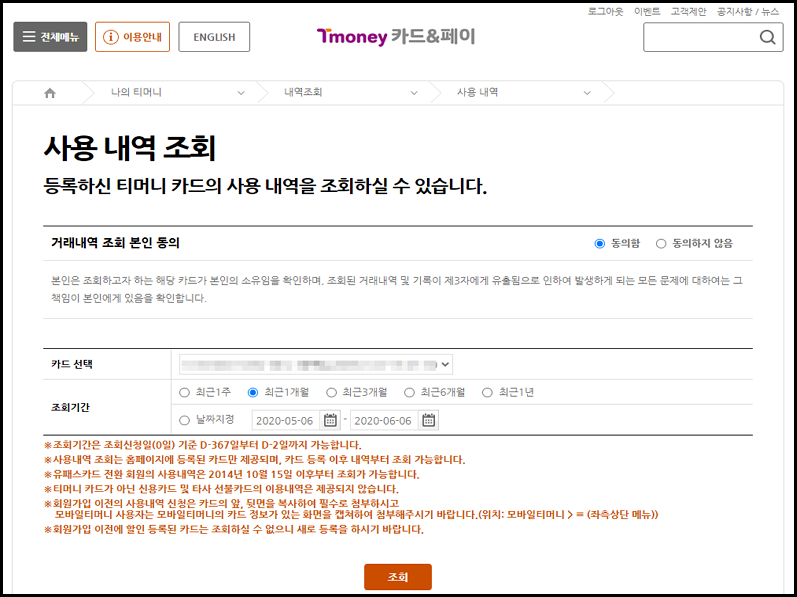Click the 조회기간 row label
Viewport: 797px width, 597px height.
(71, 407)
